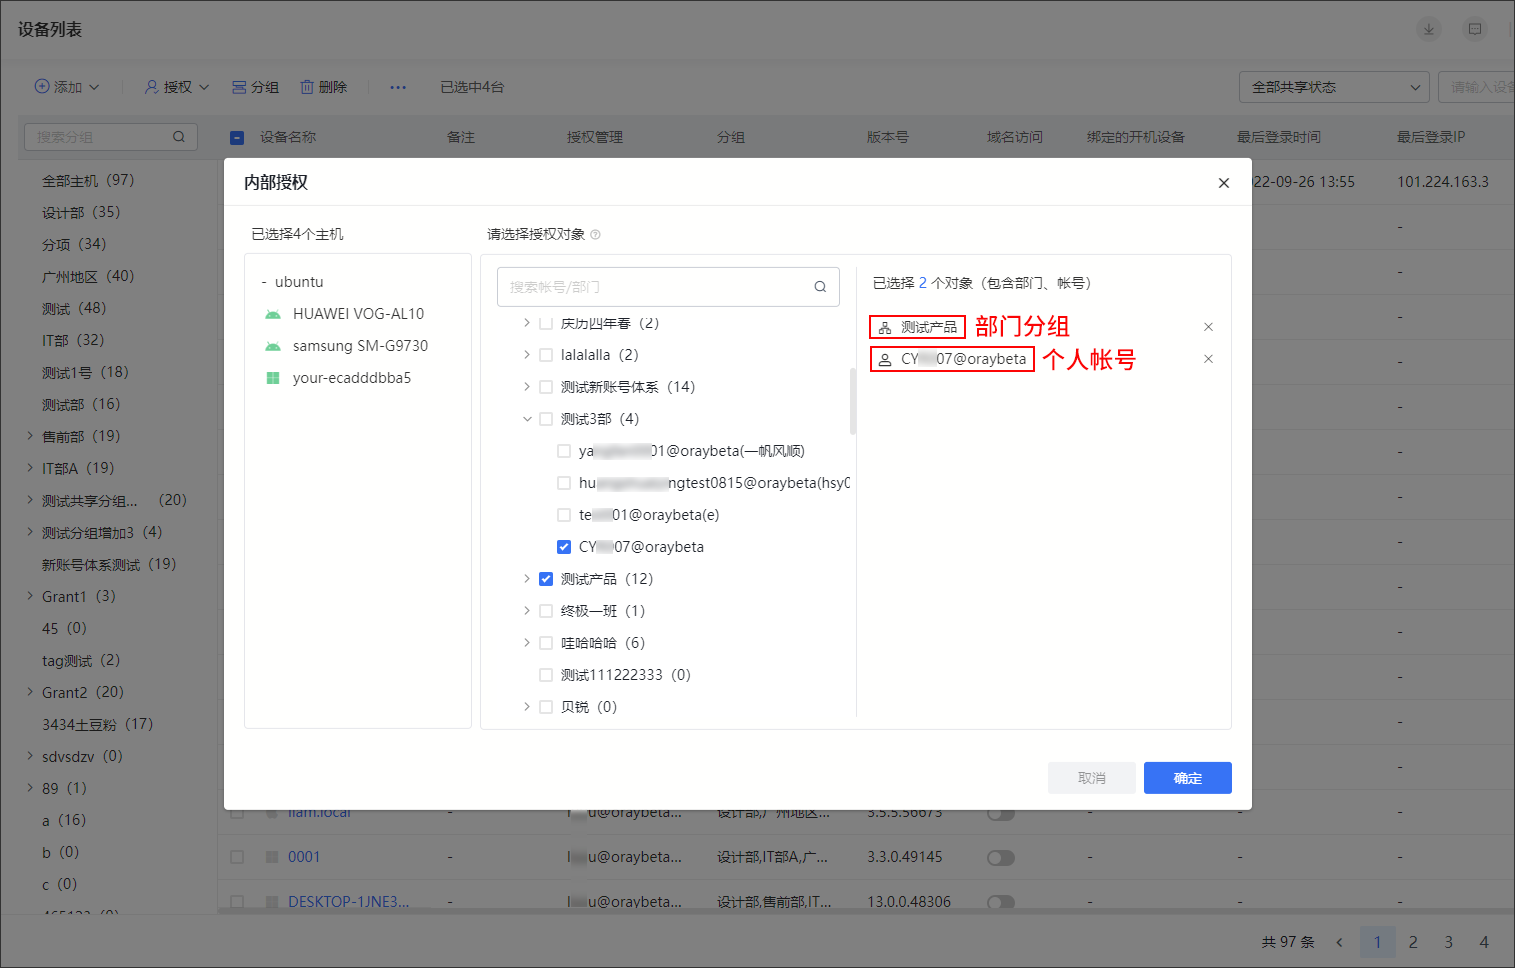This screenshot has width=1515, height=968.
Task: Expand the 终极一班 department node
Action: [x=527, y=611]
